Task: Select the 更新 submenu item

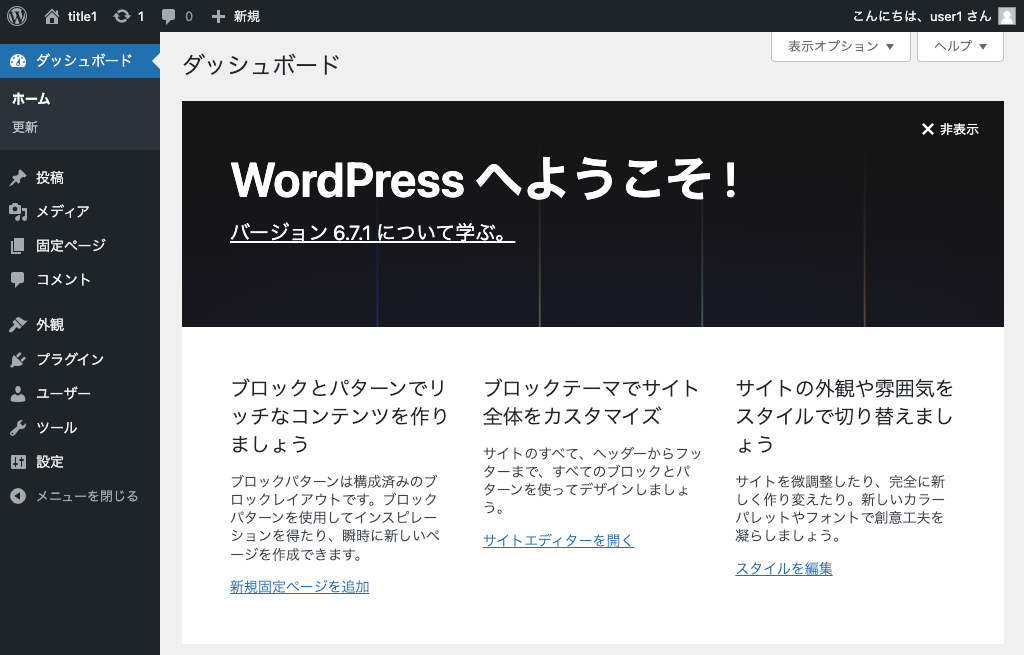Action: pyautogui.click(x=25, y=127)
